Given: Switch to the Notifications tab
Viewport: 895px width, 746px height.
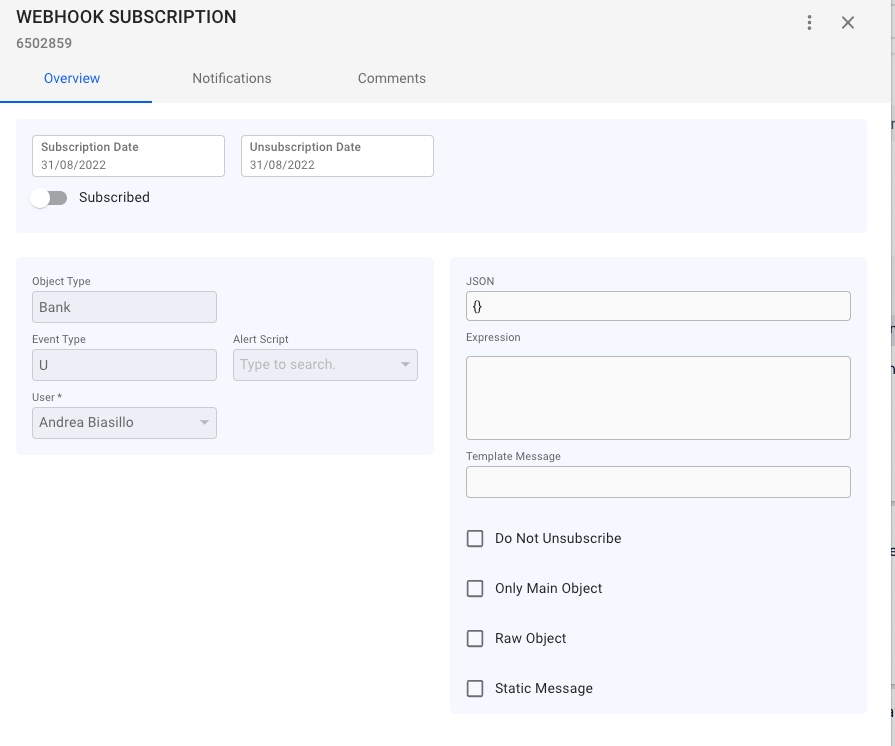Looking at the screenshot, I should click(232, 78).
